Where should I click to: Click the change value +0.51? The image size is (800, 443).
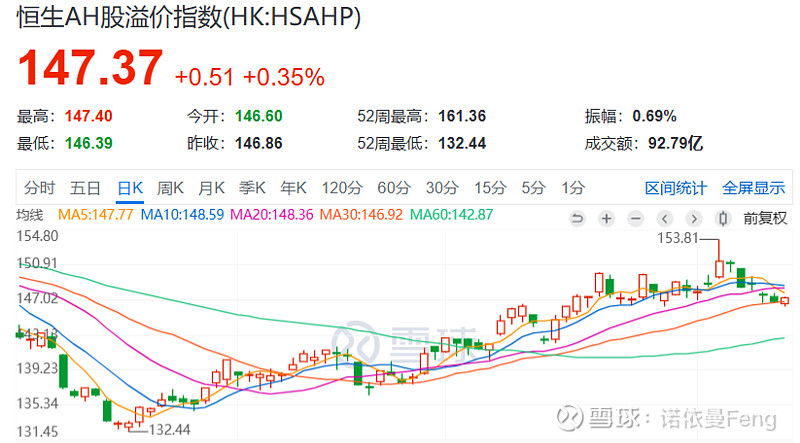pos(204,77)
